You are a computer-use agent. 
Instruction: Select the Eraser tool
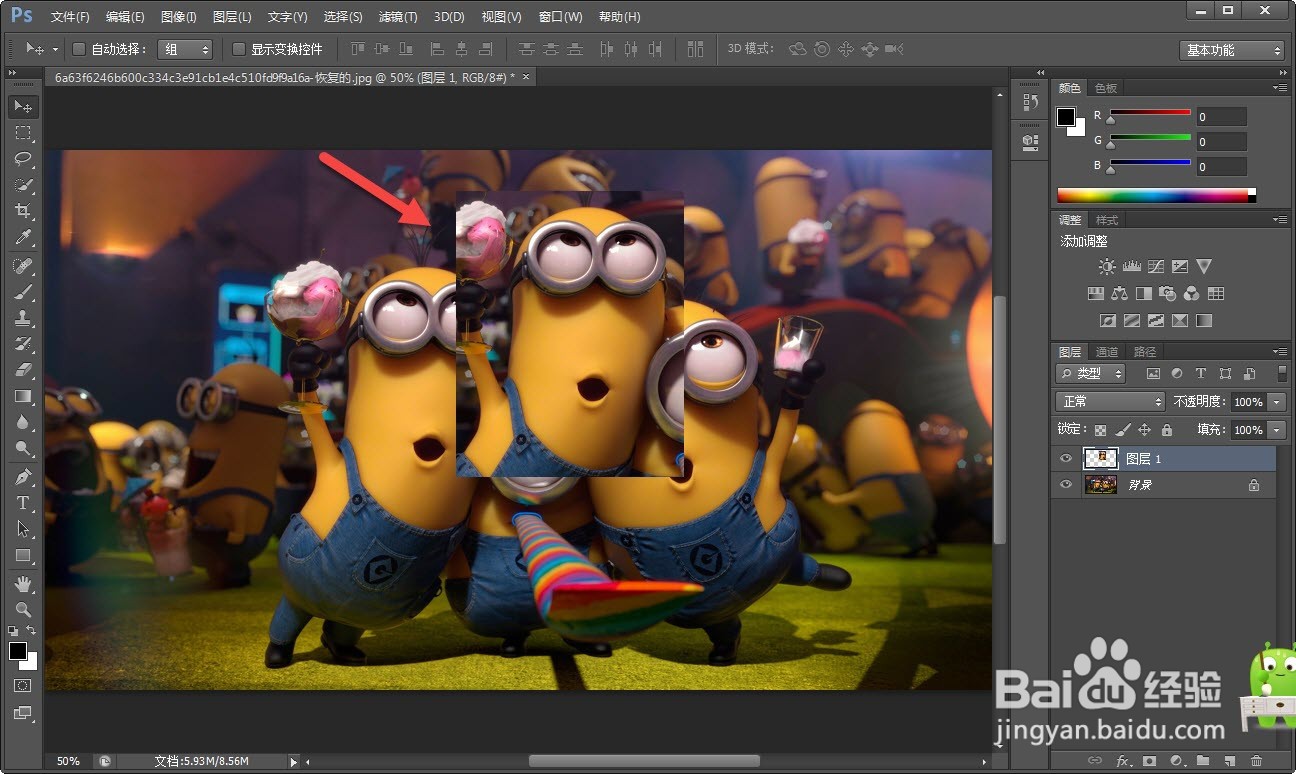click(23, 370)
